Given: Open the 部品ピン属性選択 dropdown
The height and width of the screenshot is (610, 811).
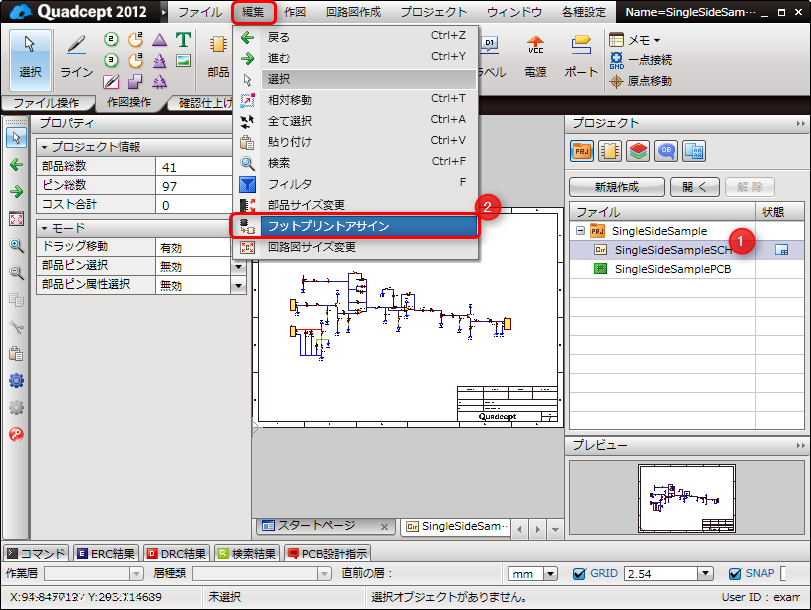Looking at the screenshot, I should 238,286.
